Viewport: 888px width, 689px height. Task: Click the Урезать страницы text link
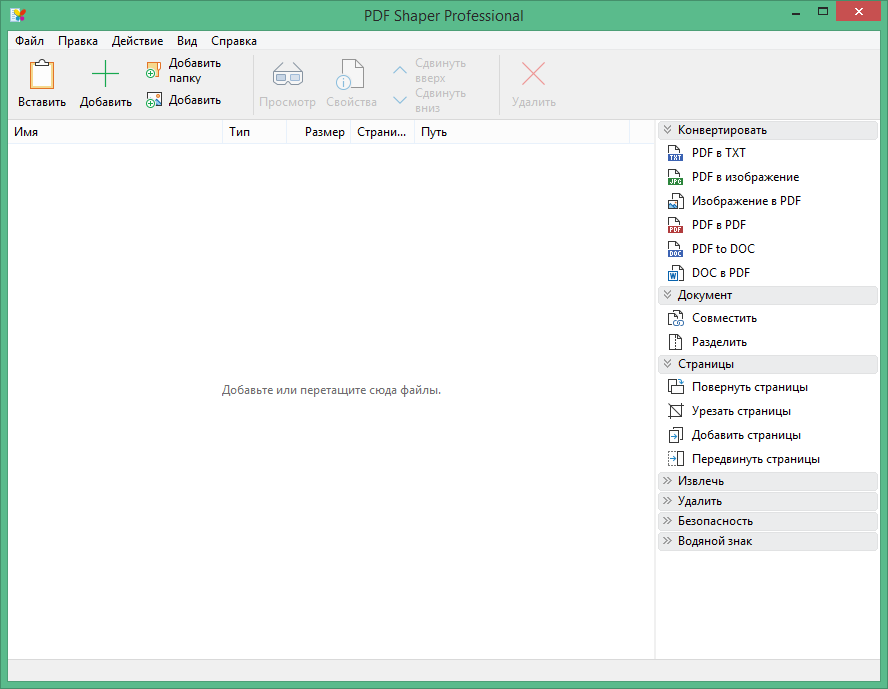point(741,411)
